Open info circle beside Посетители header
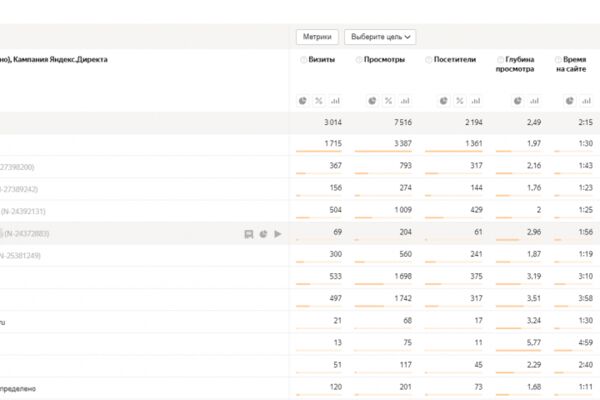The width and height of the screenshot is (600, 400). click(429, 60)
